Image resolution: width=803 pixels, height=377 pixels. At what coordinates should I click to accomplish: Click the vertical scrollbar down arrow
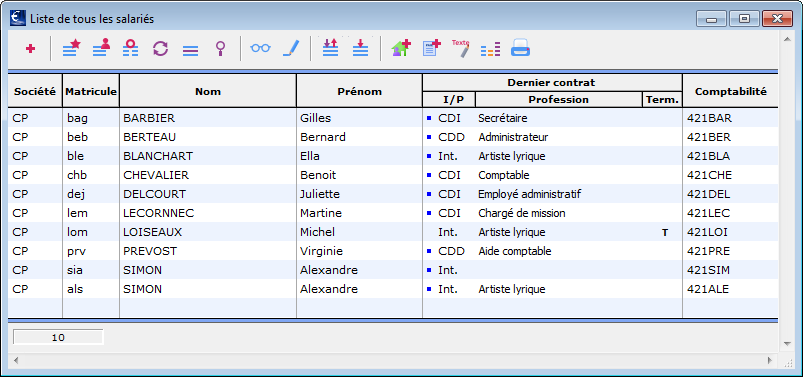pyautogui.click(x=787, y=344)
